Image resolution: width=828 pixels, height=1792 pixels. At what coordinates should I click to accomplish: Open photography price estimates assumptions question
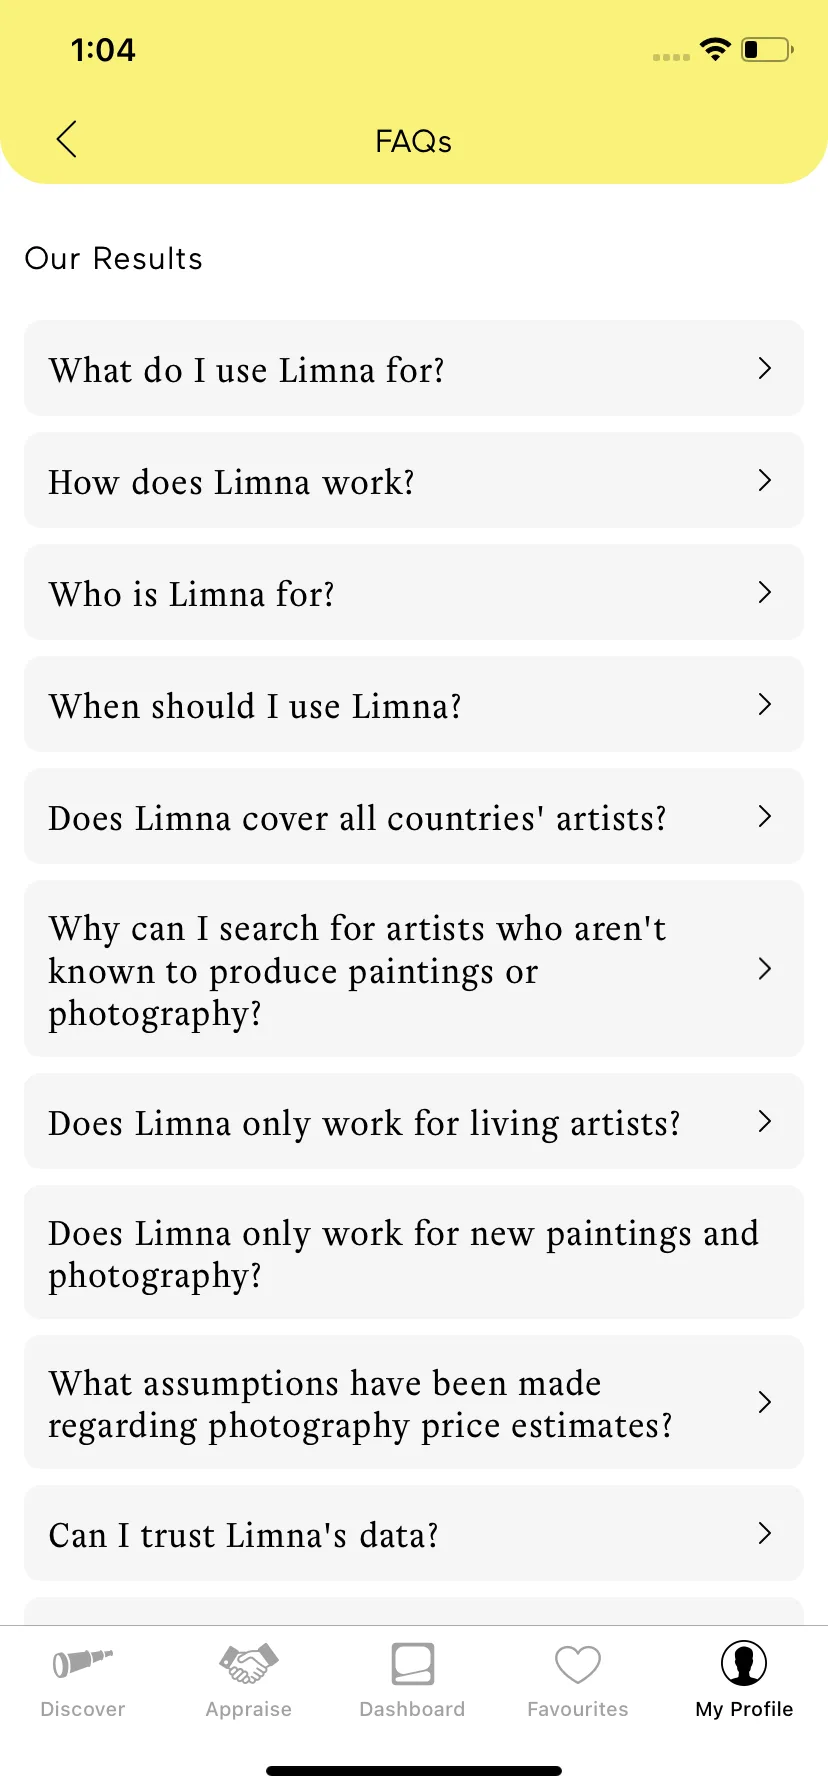[414, 1402]
